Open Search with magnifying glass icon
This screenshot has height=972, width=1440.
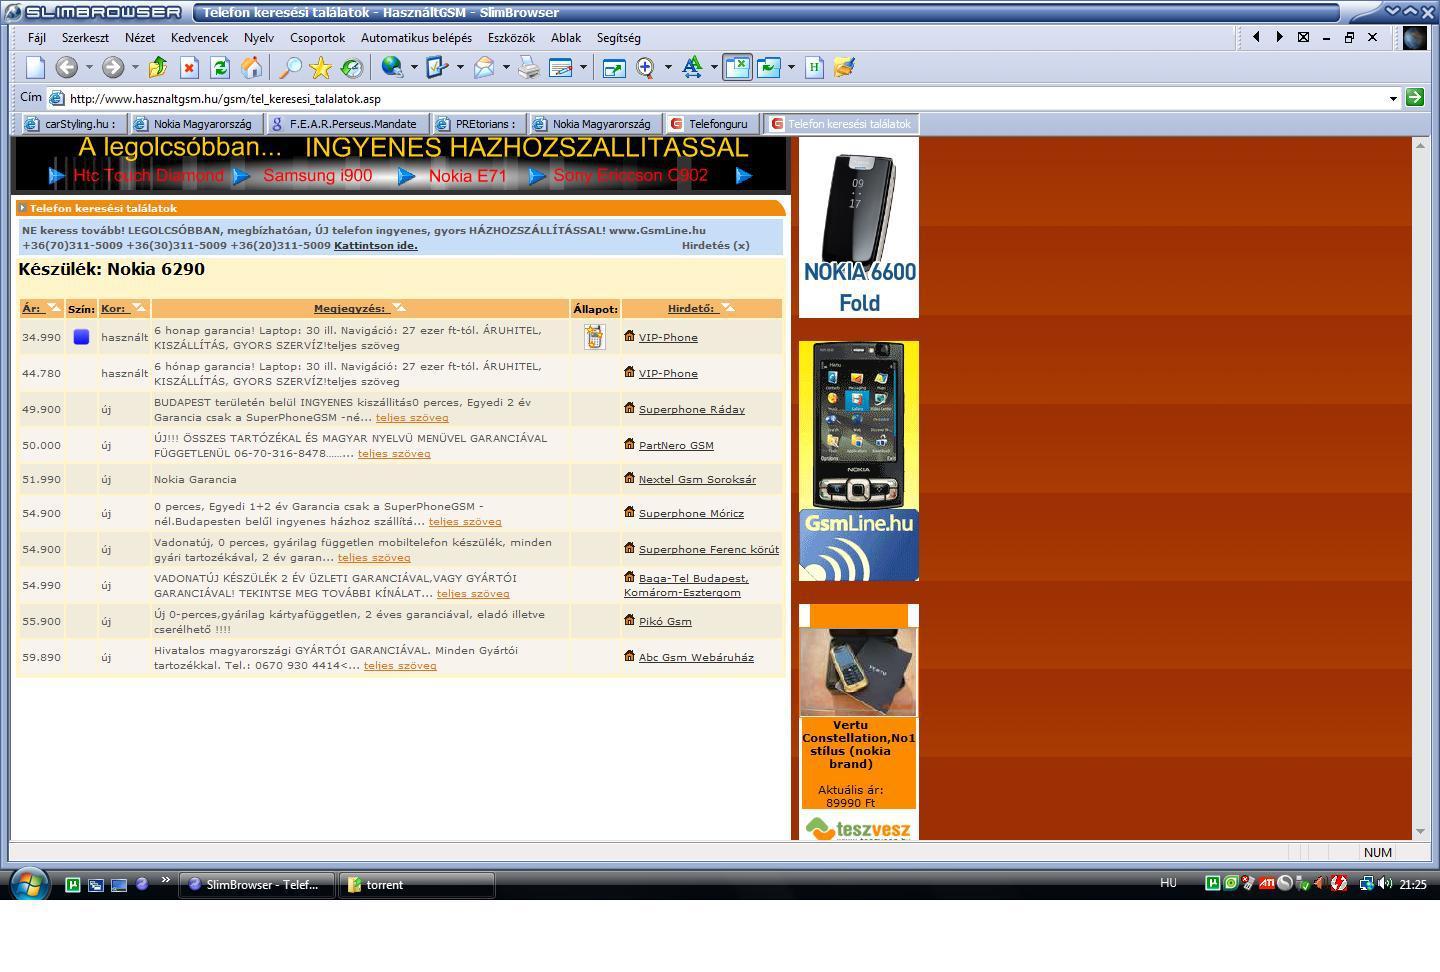pyautogui.click(x=290, y=67)
